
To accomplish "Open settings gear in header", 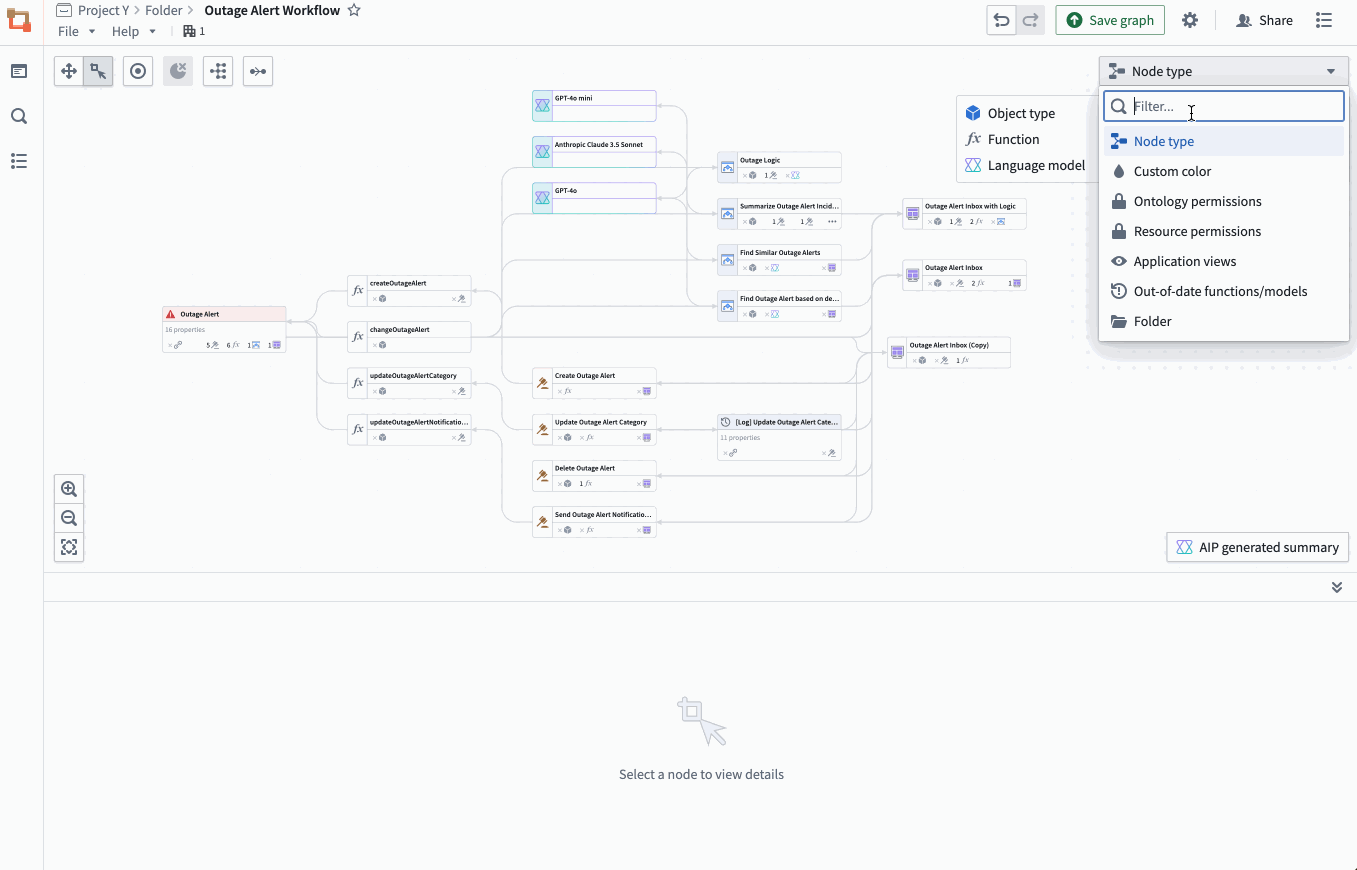I will [x=1190, y=20].
